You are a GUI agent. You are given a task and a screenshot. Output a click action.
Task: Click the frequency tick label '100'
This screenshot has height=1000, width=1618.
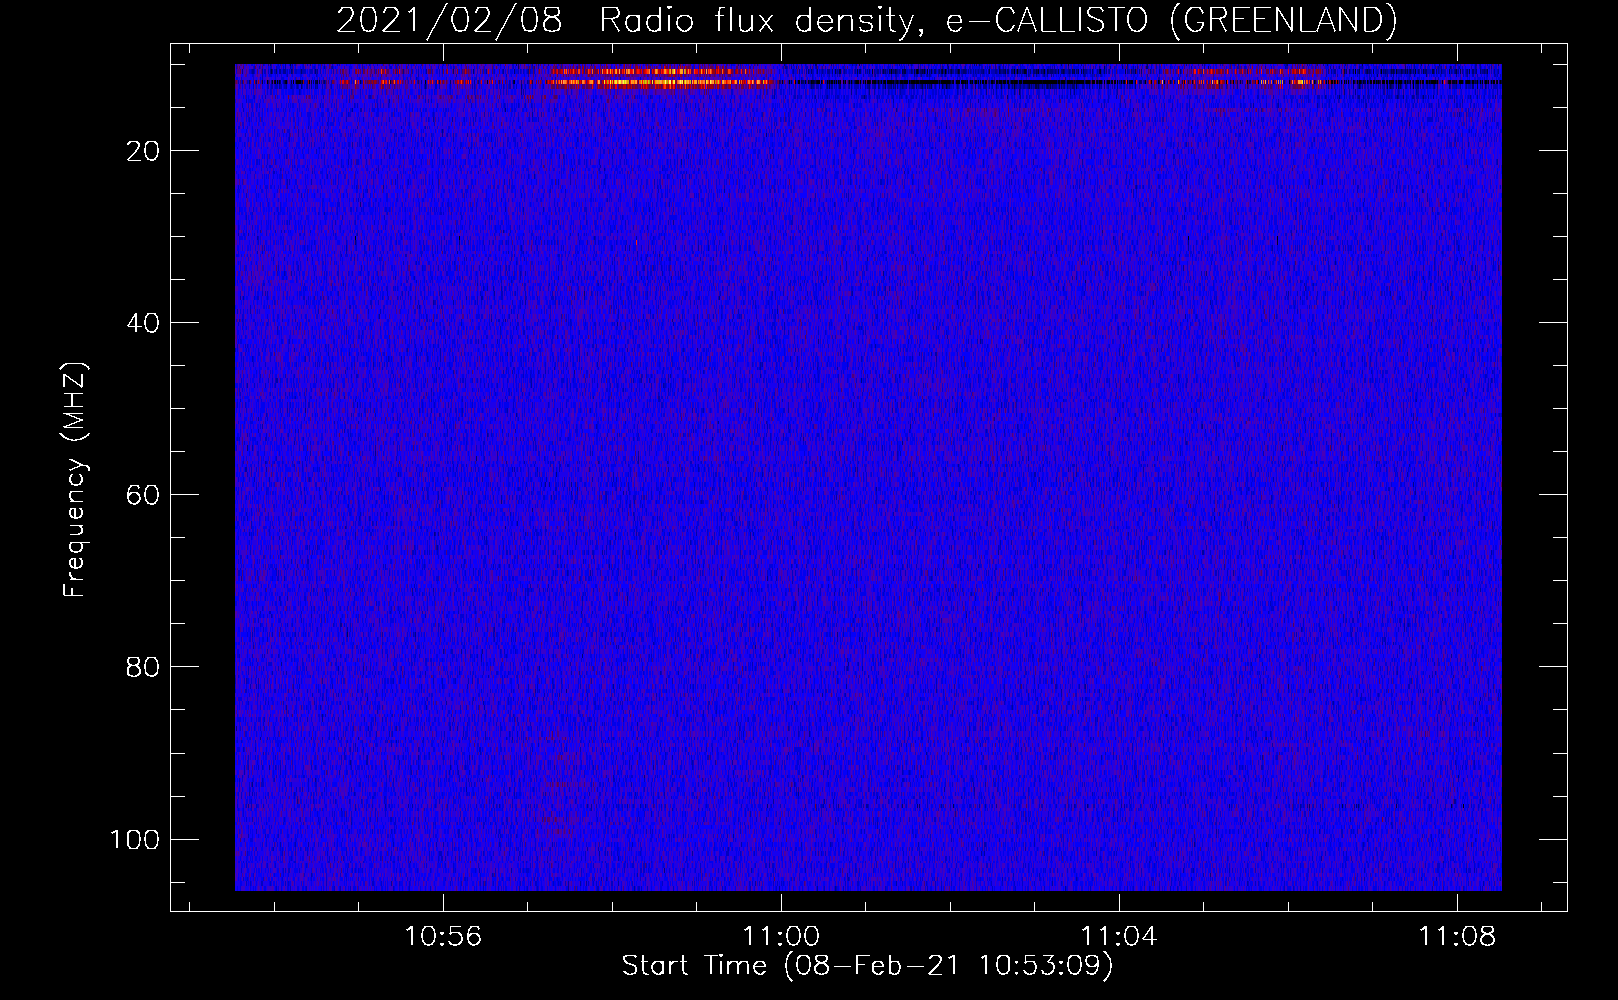pos(135,839)
